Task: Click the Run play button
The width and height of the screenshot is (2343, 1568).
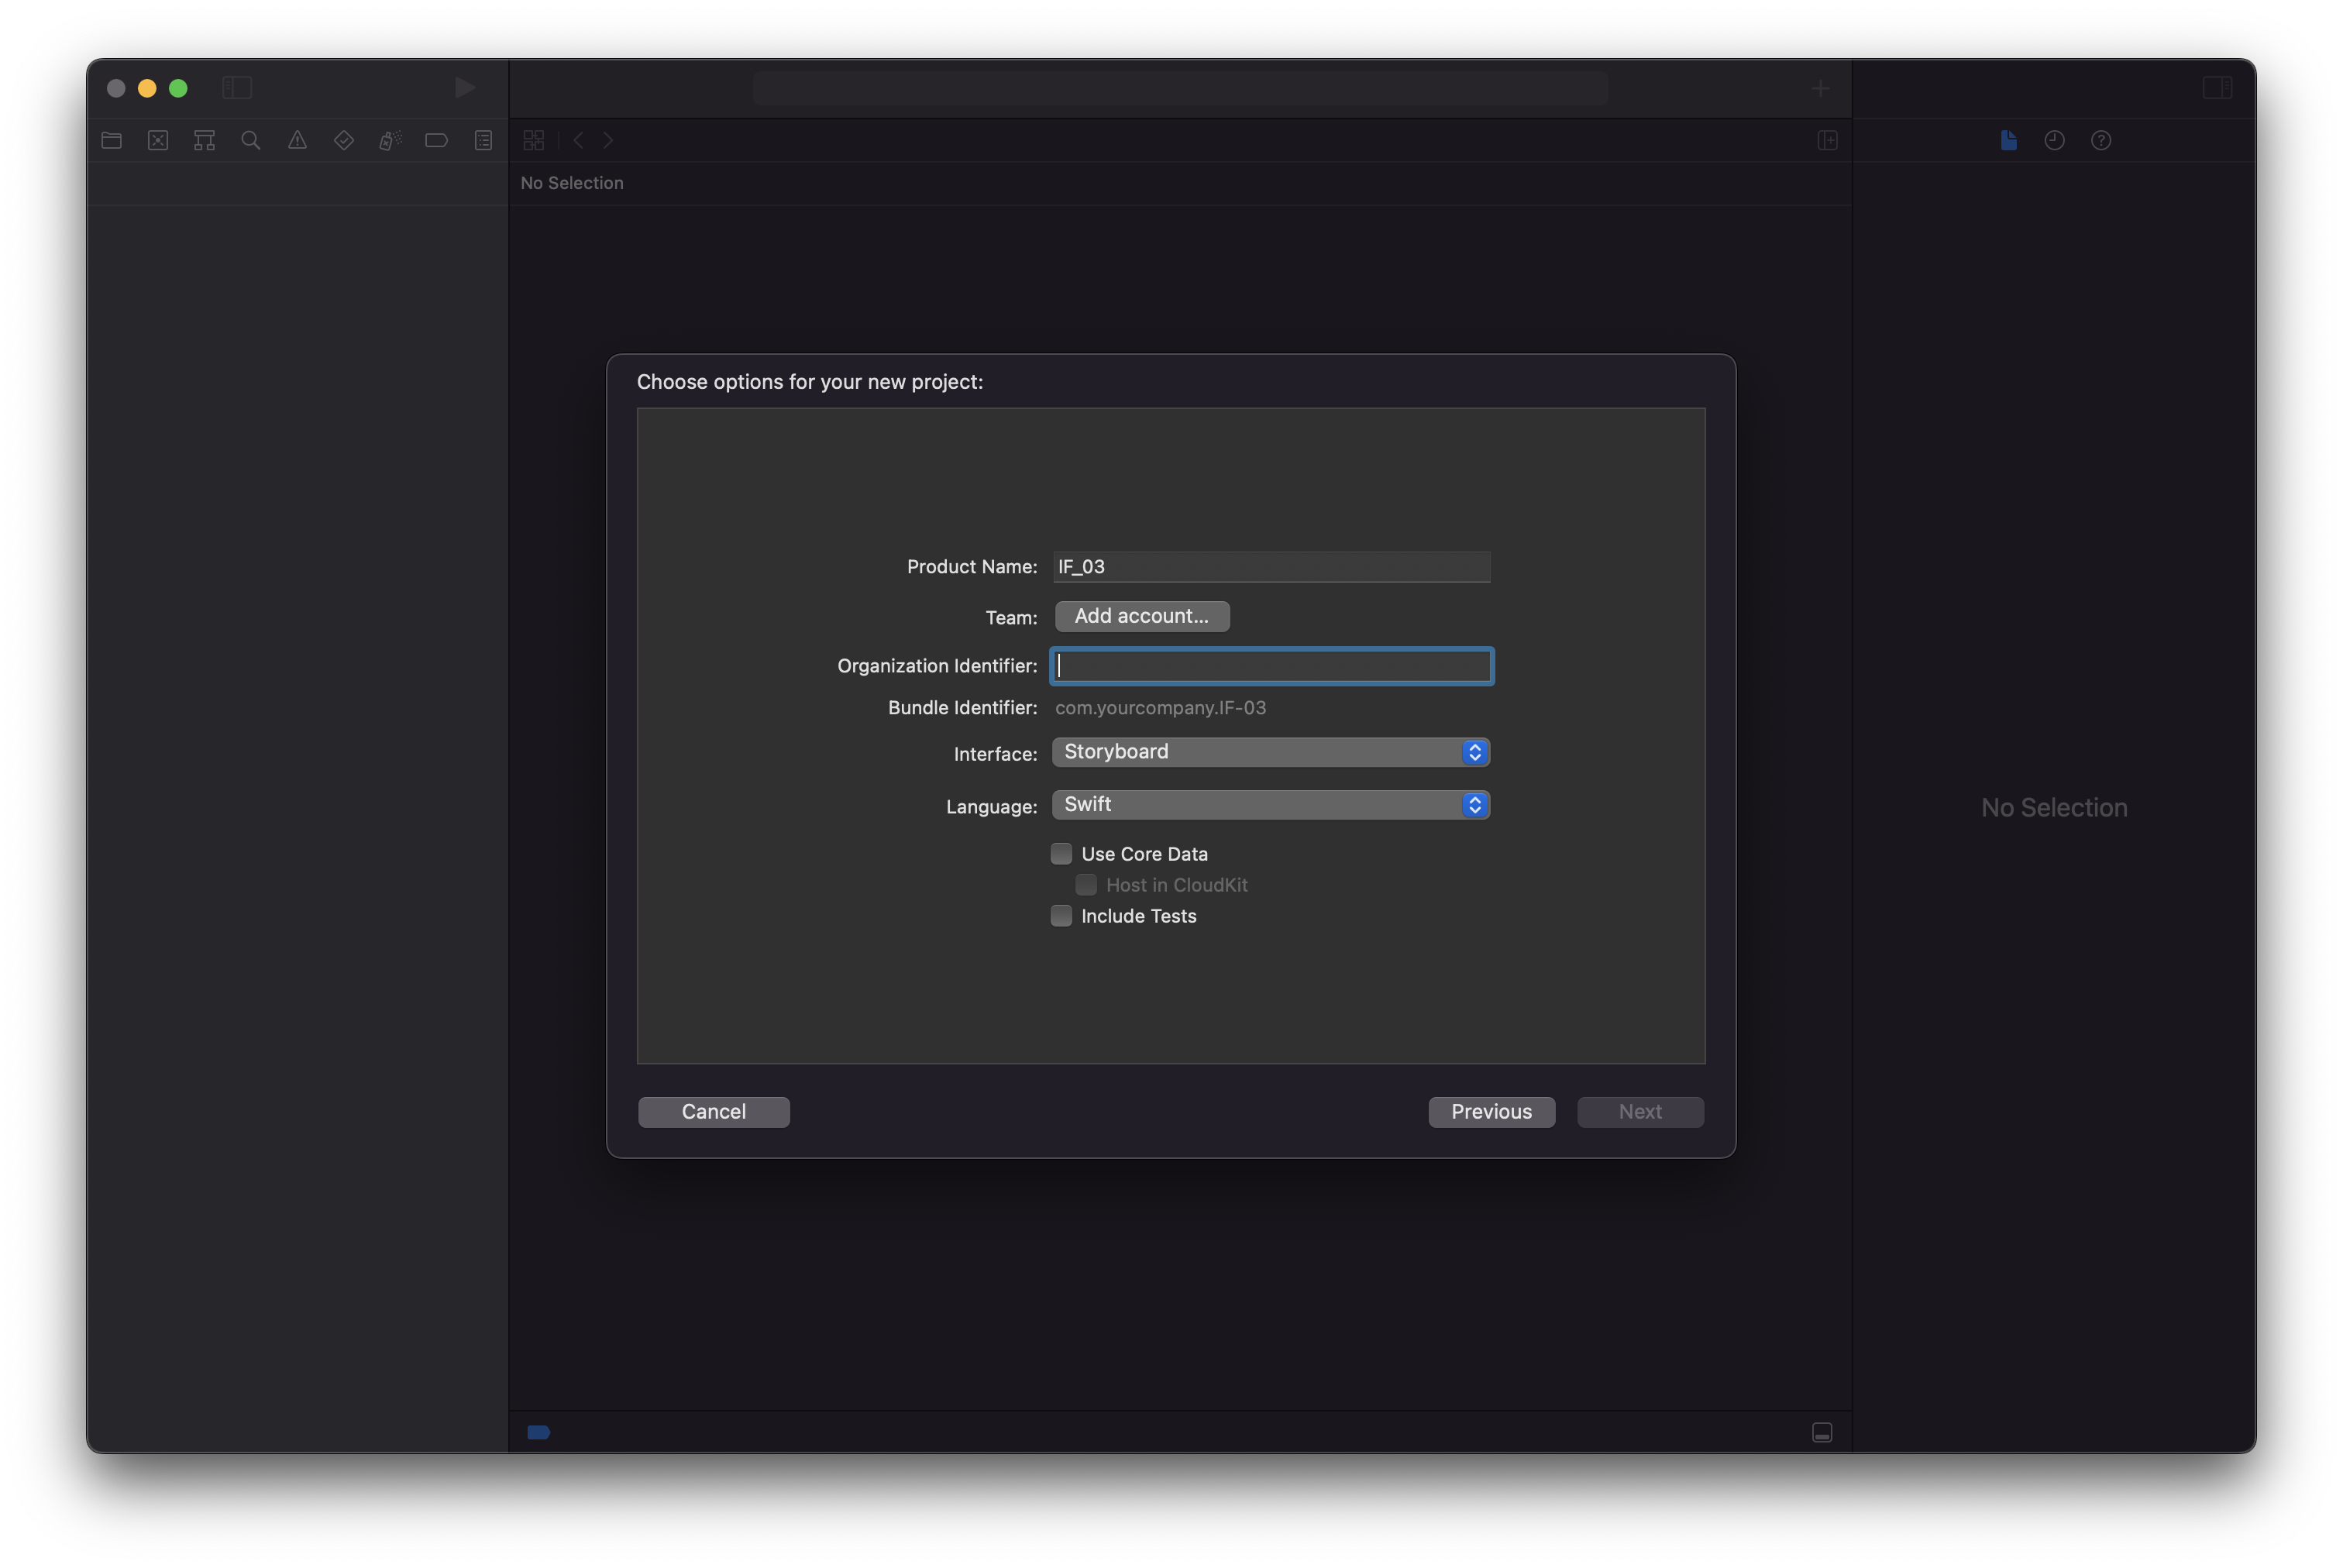Action: (465, 88)
